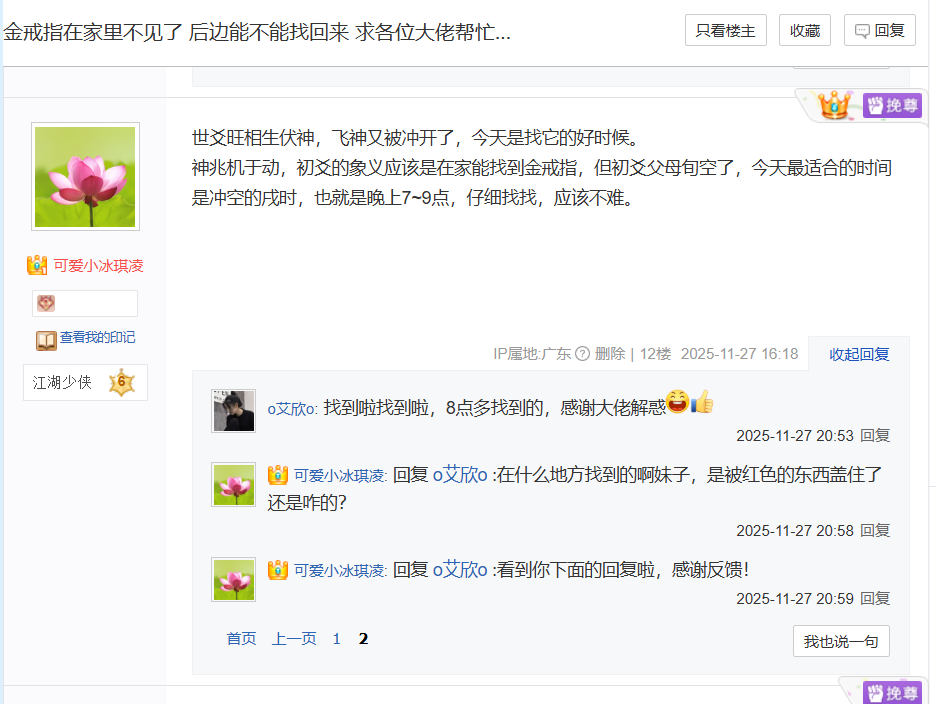
Task: Reply to the 20:53 comment
Action: (x=875, y=435)
